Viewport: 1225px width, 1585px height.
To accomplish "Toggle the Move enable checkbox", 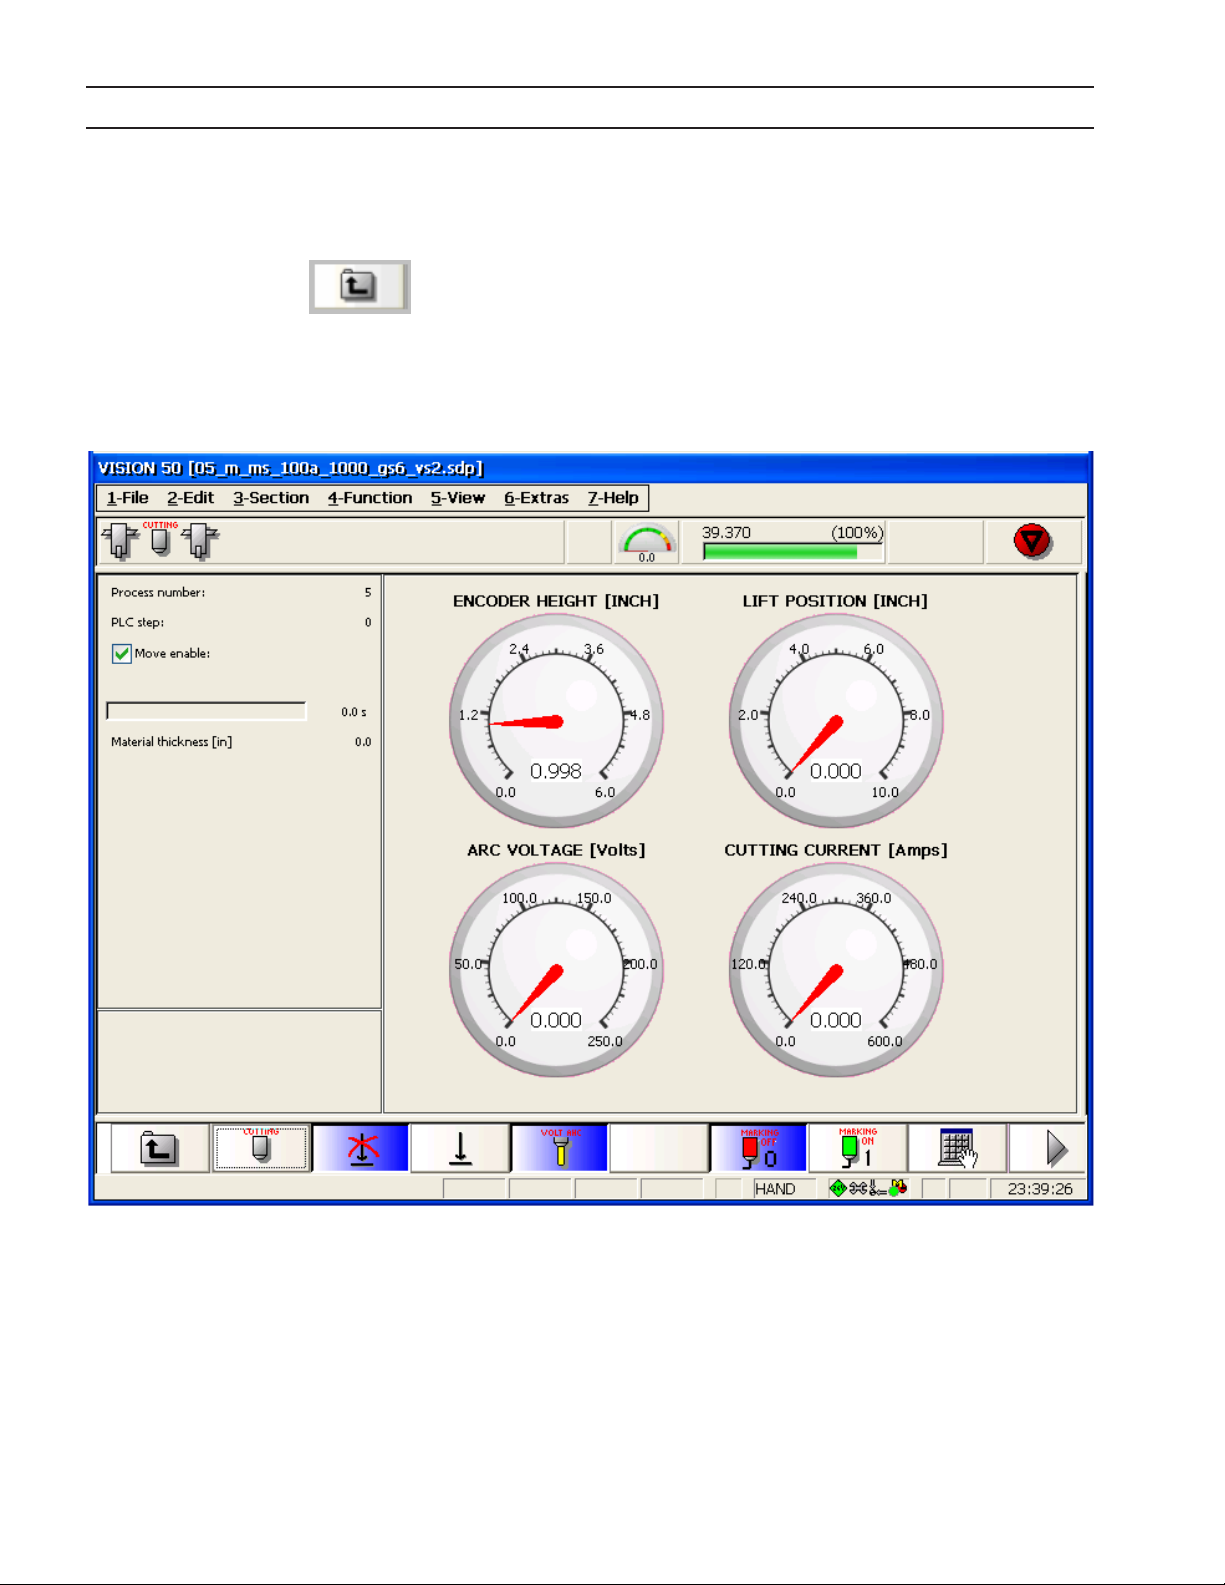I will click(x=122, y=654).
